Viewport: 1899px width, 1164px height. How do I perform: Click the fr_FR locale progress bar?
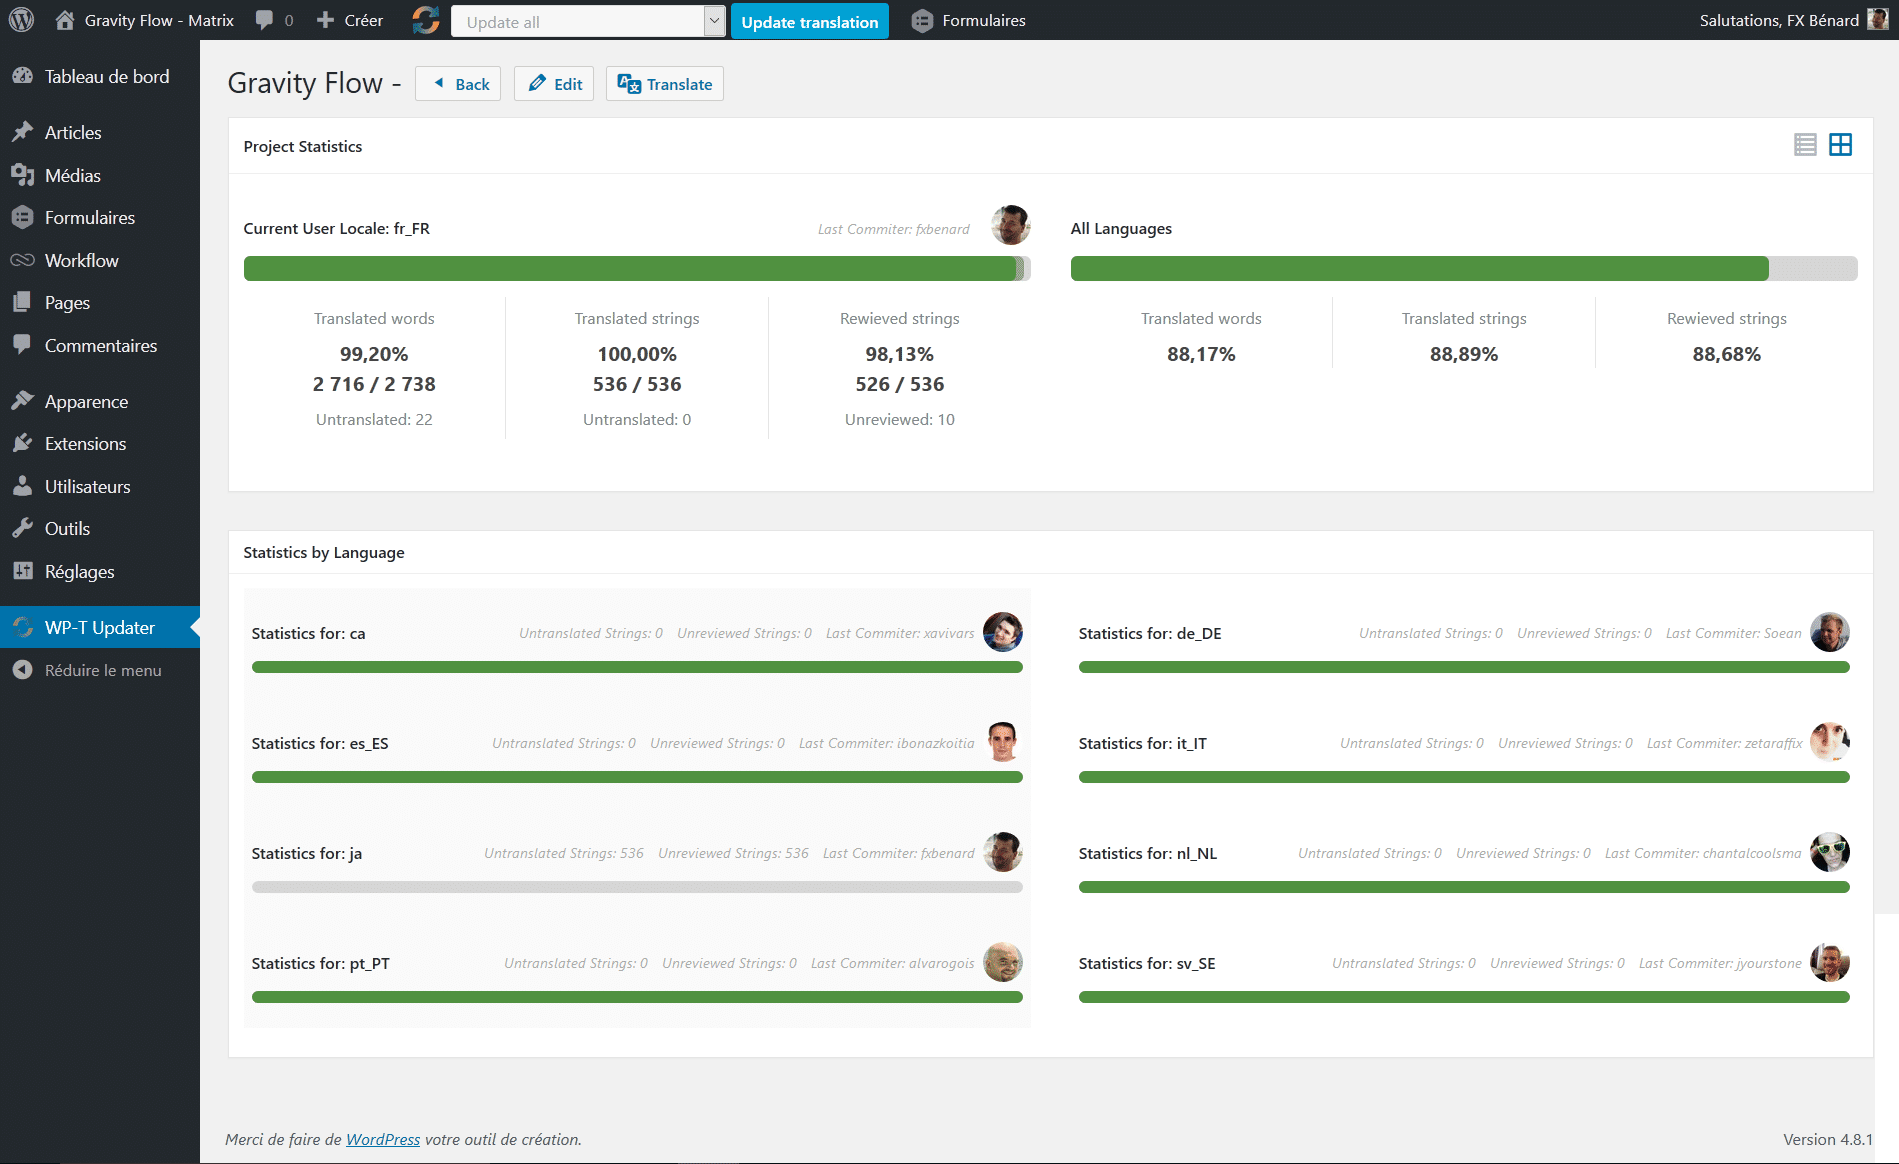(637, 268)
